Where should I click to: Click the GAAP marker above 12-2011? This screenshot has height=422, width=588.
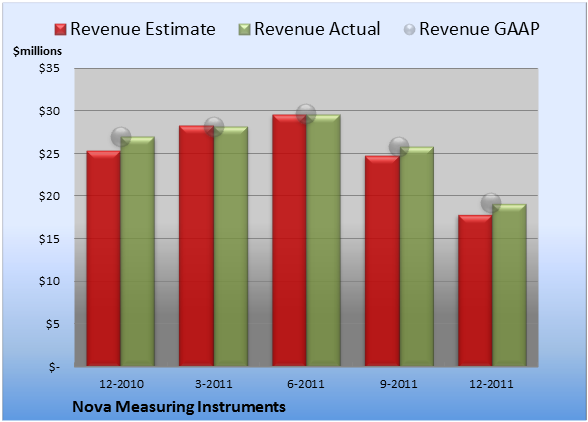pyautogui.click(x=491, y=203)
